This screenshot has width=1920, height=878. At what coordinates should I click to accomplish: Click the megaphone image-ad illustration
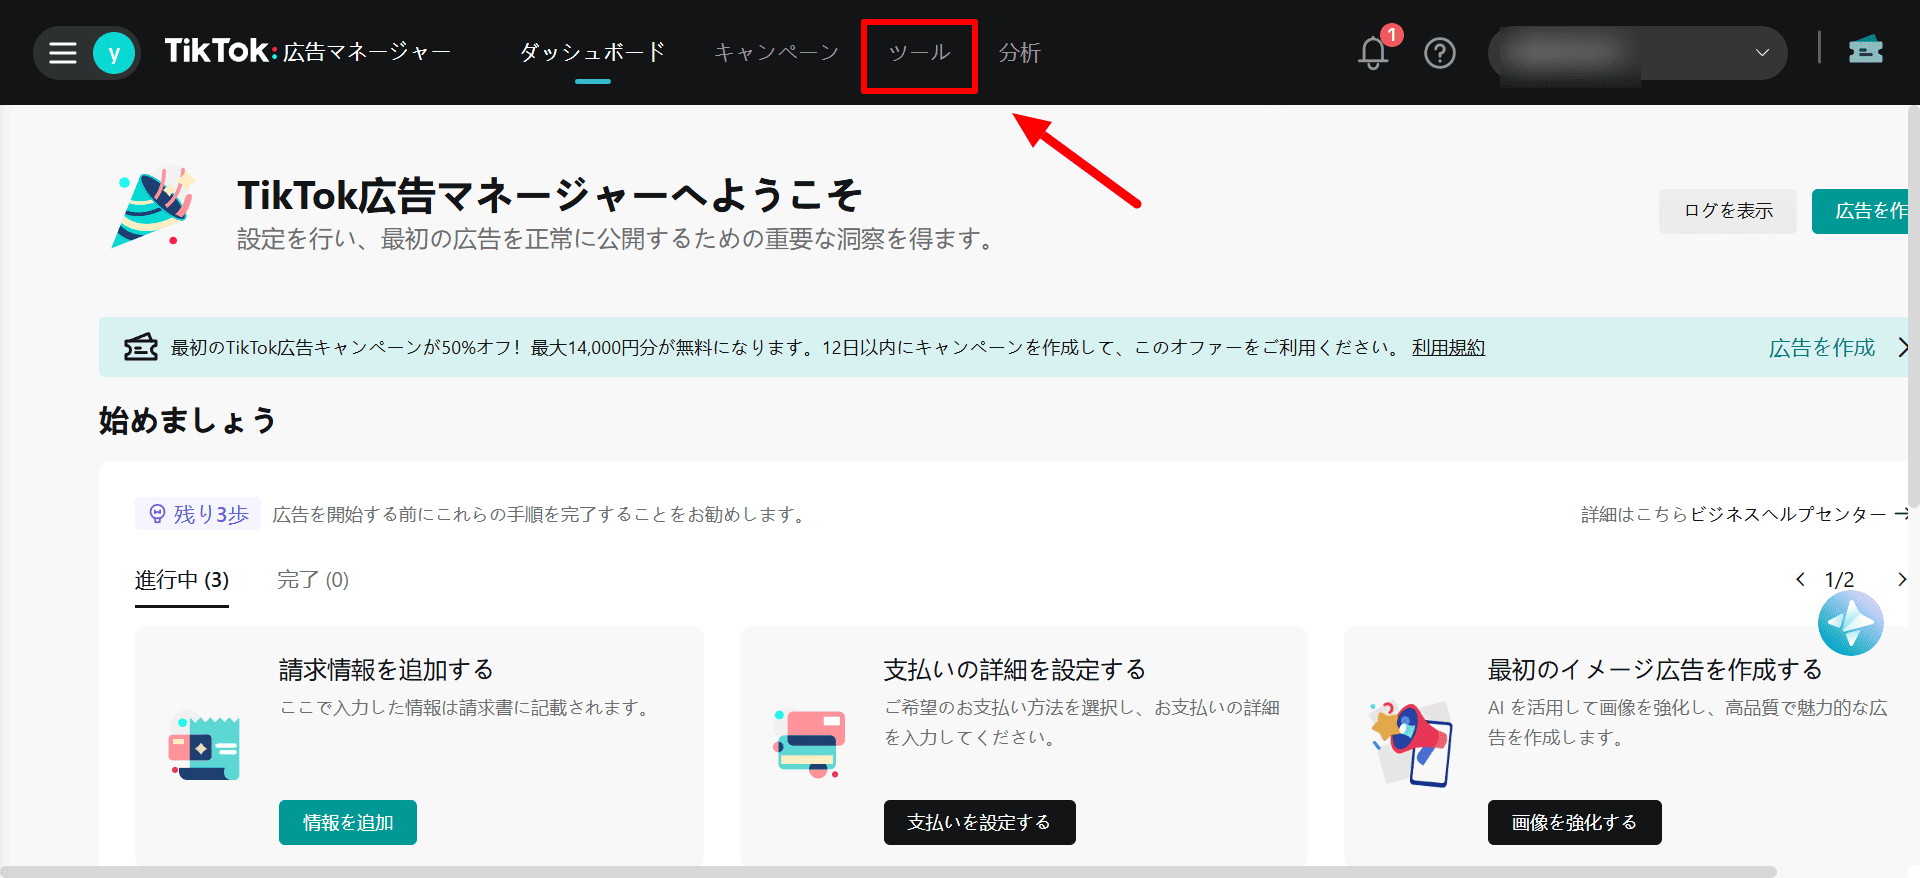tap(1411, 743)
